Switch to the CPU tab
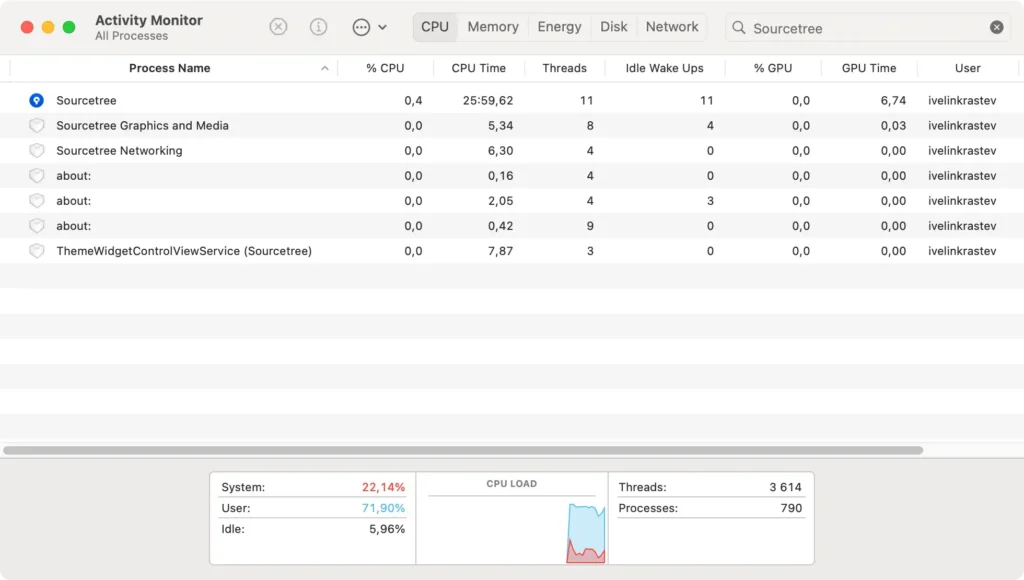 coord(435,27)
